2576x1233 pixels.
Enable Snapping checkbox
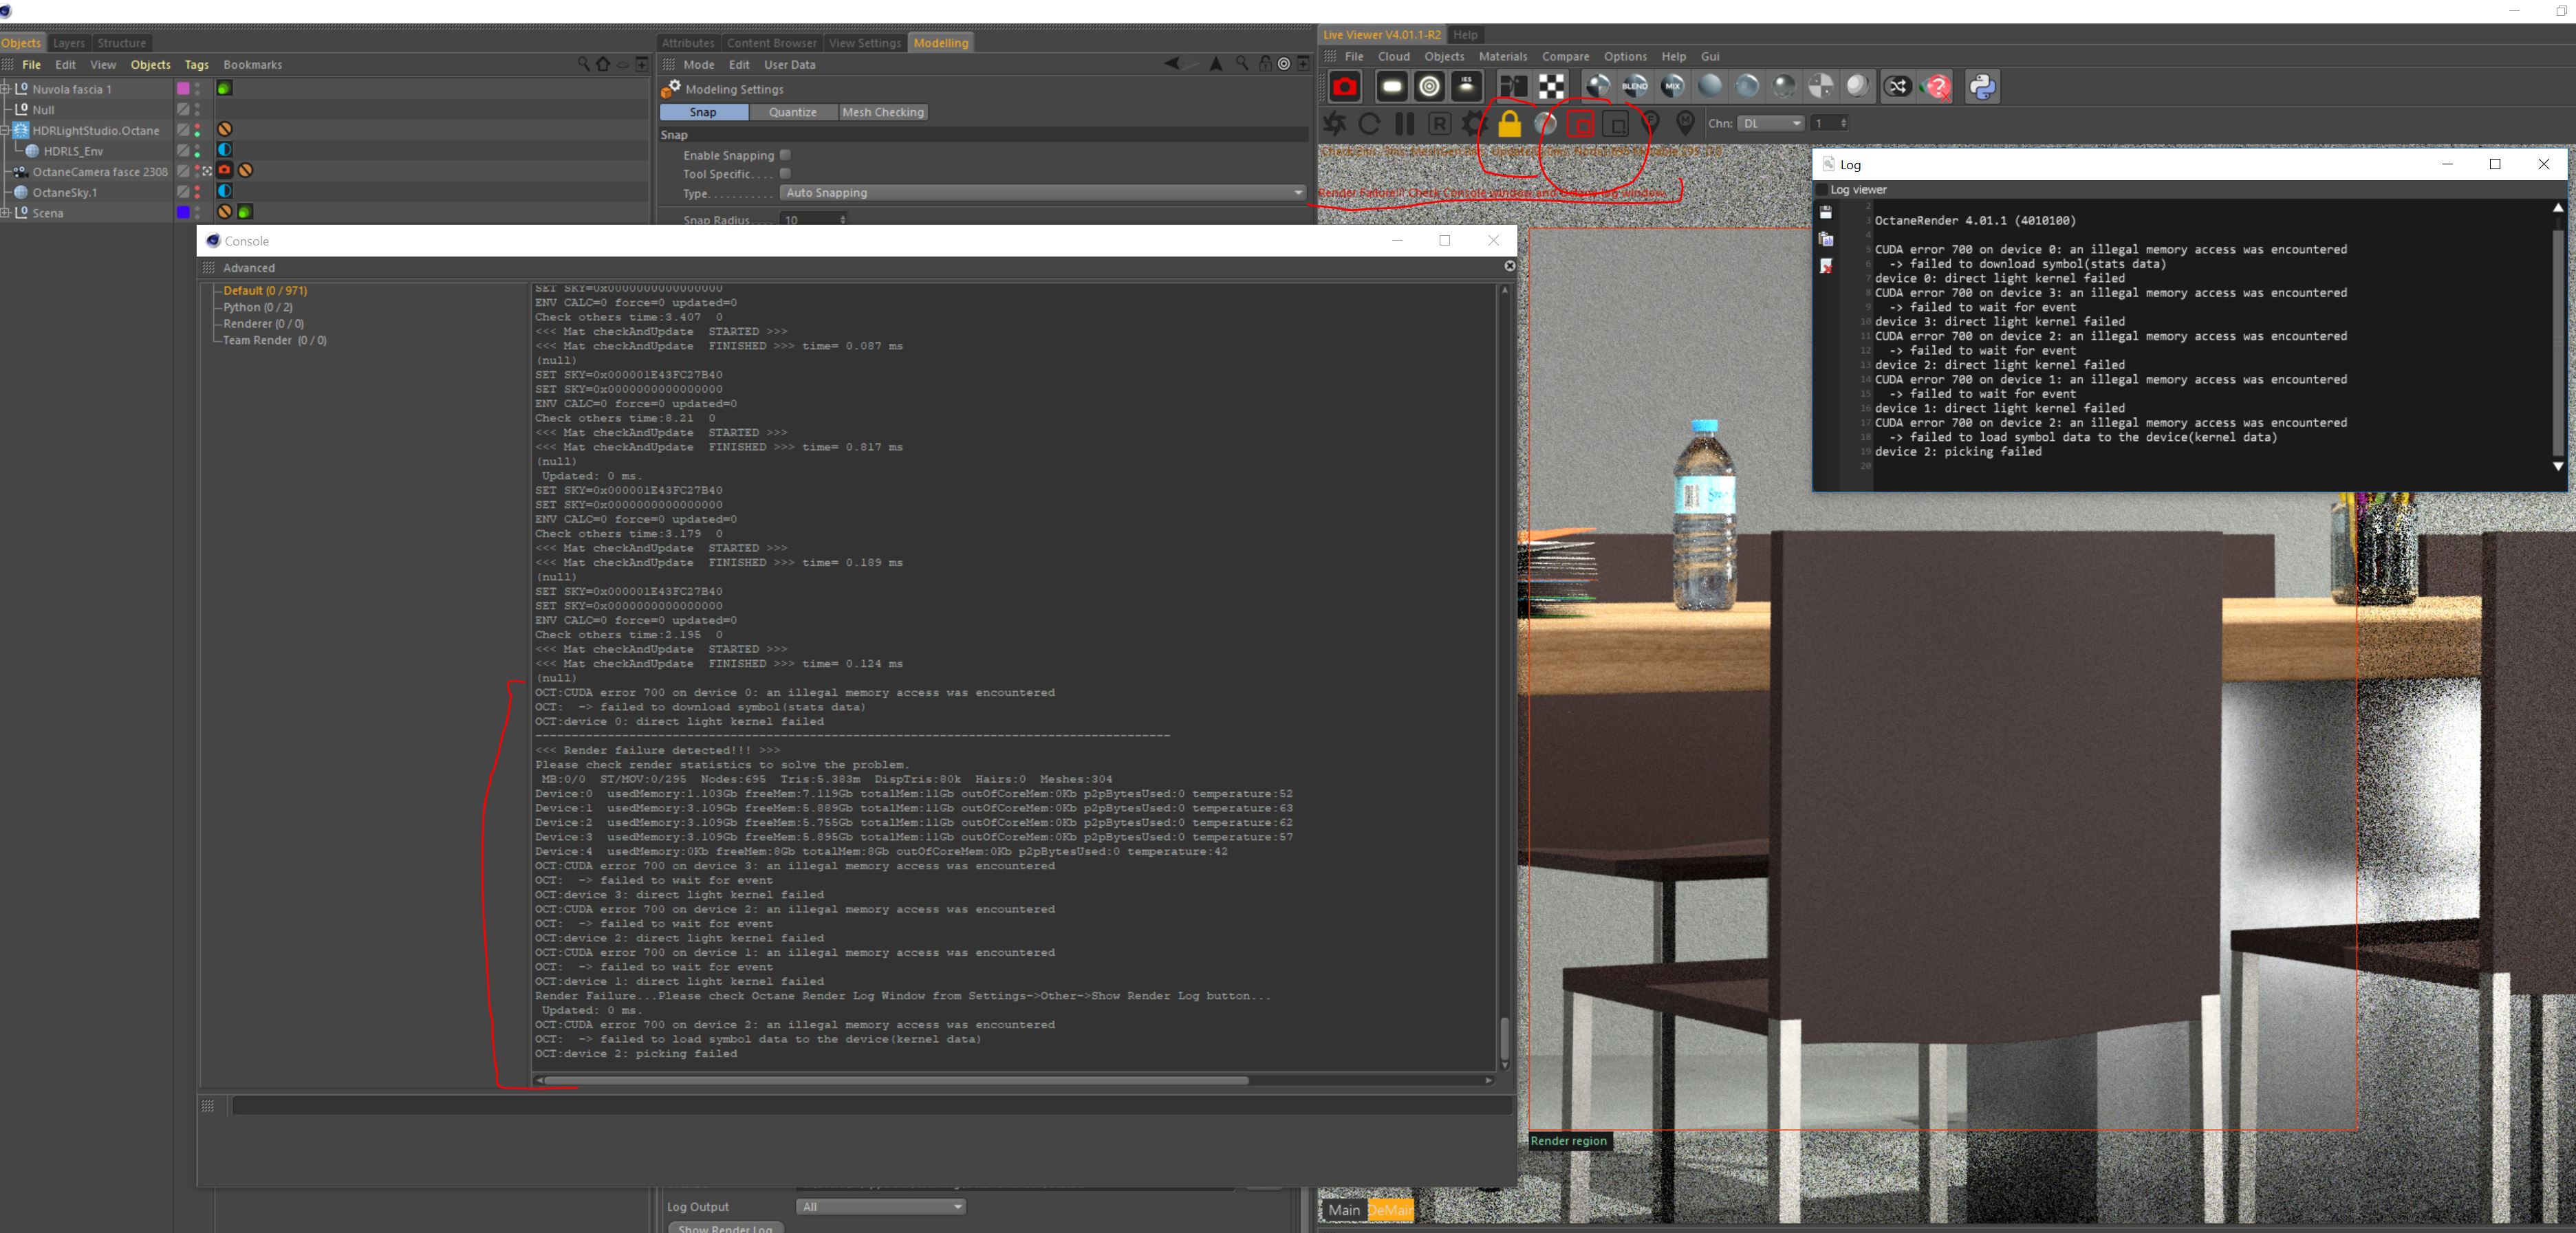785,155
